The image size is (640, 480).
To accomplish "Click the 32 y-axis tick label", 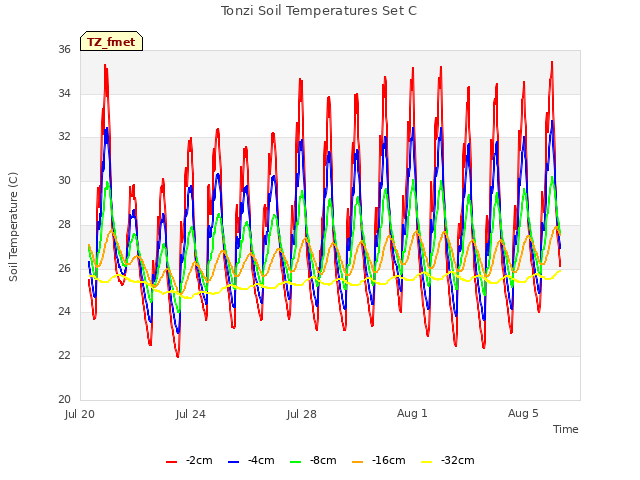I will 64,137.
